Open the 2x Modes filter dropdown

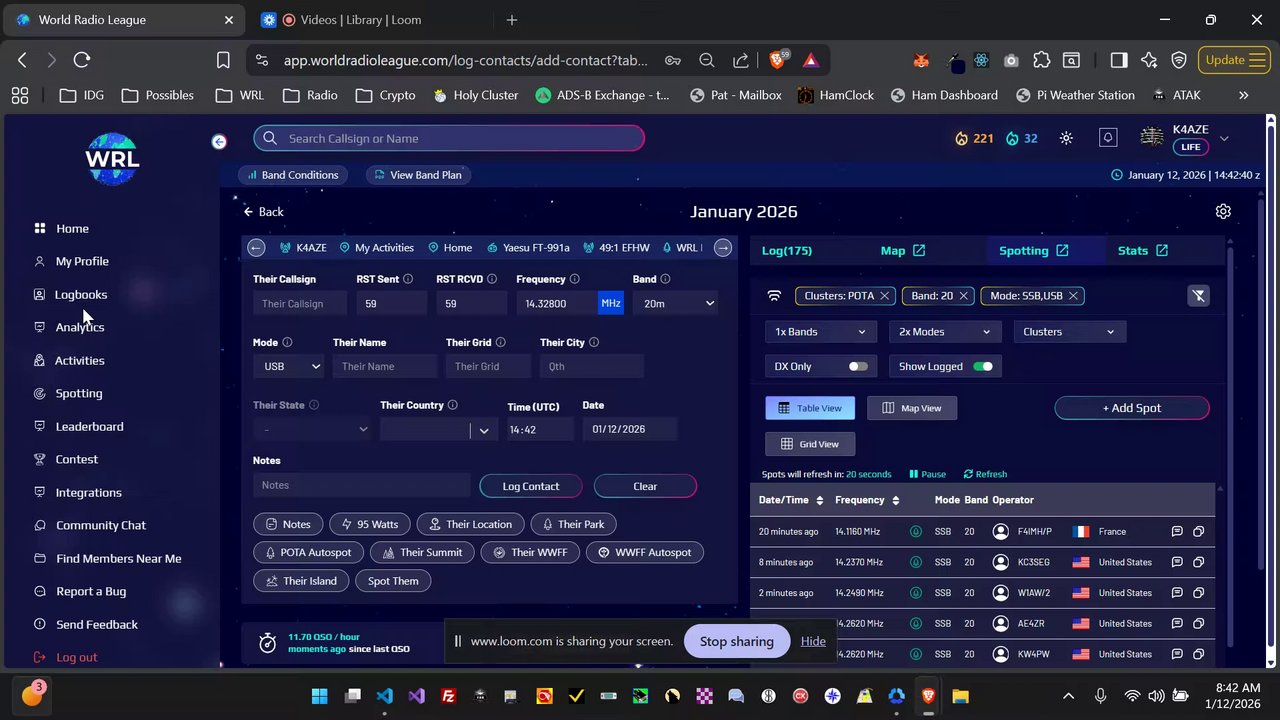pos(945,332)
